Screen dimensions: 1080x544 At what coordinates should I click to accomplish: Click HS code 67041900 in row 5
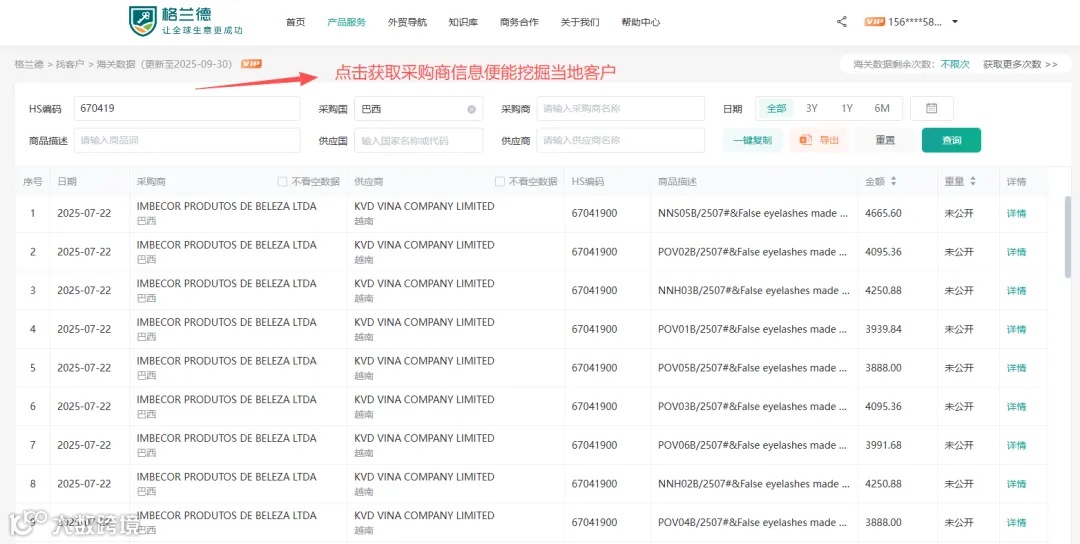[594, 368]
